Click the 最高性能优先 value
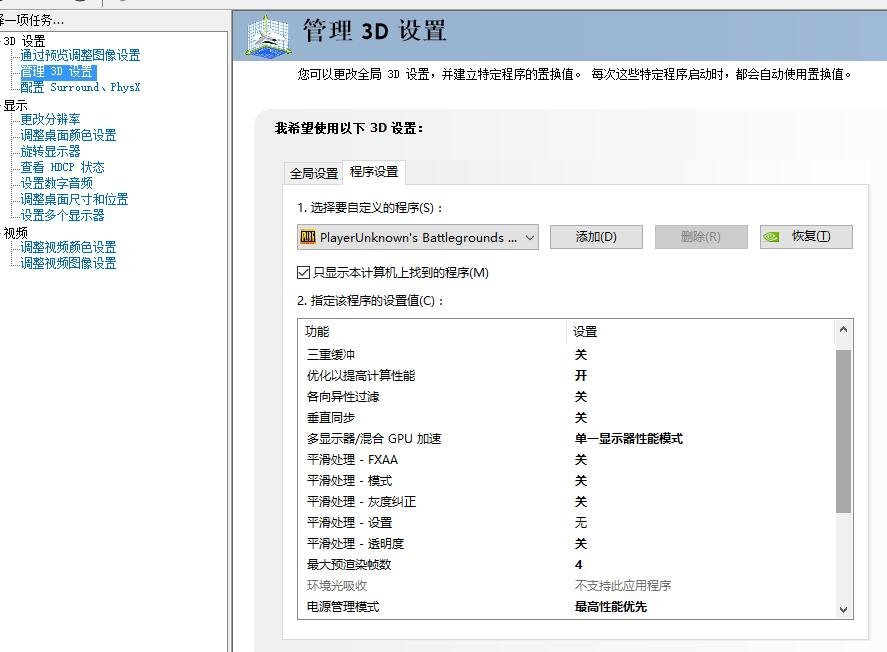The image size is (887, 652). tap(610, 606)
